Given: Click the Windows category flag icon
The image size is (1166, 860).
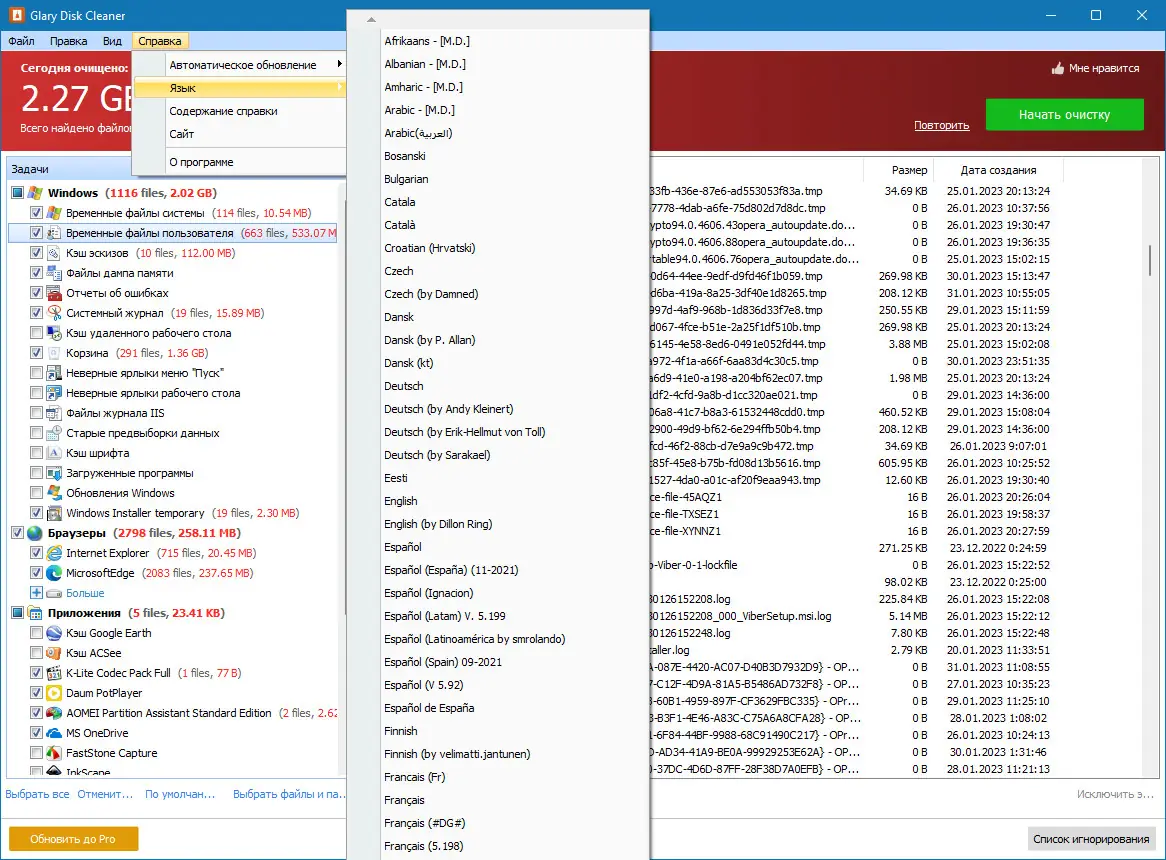Looking at the screenshot, I should [x=35, y=193].
